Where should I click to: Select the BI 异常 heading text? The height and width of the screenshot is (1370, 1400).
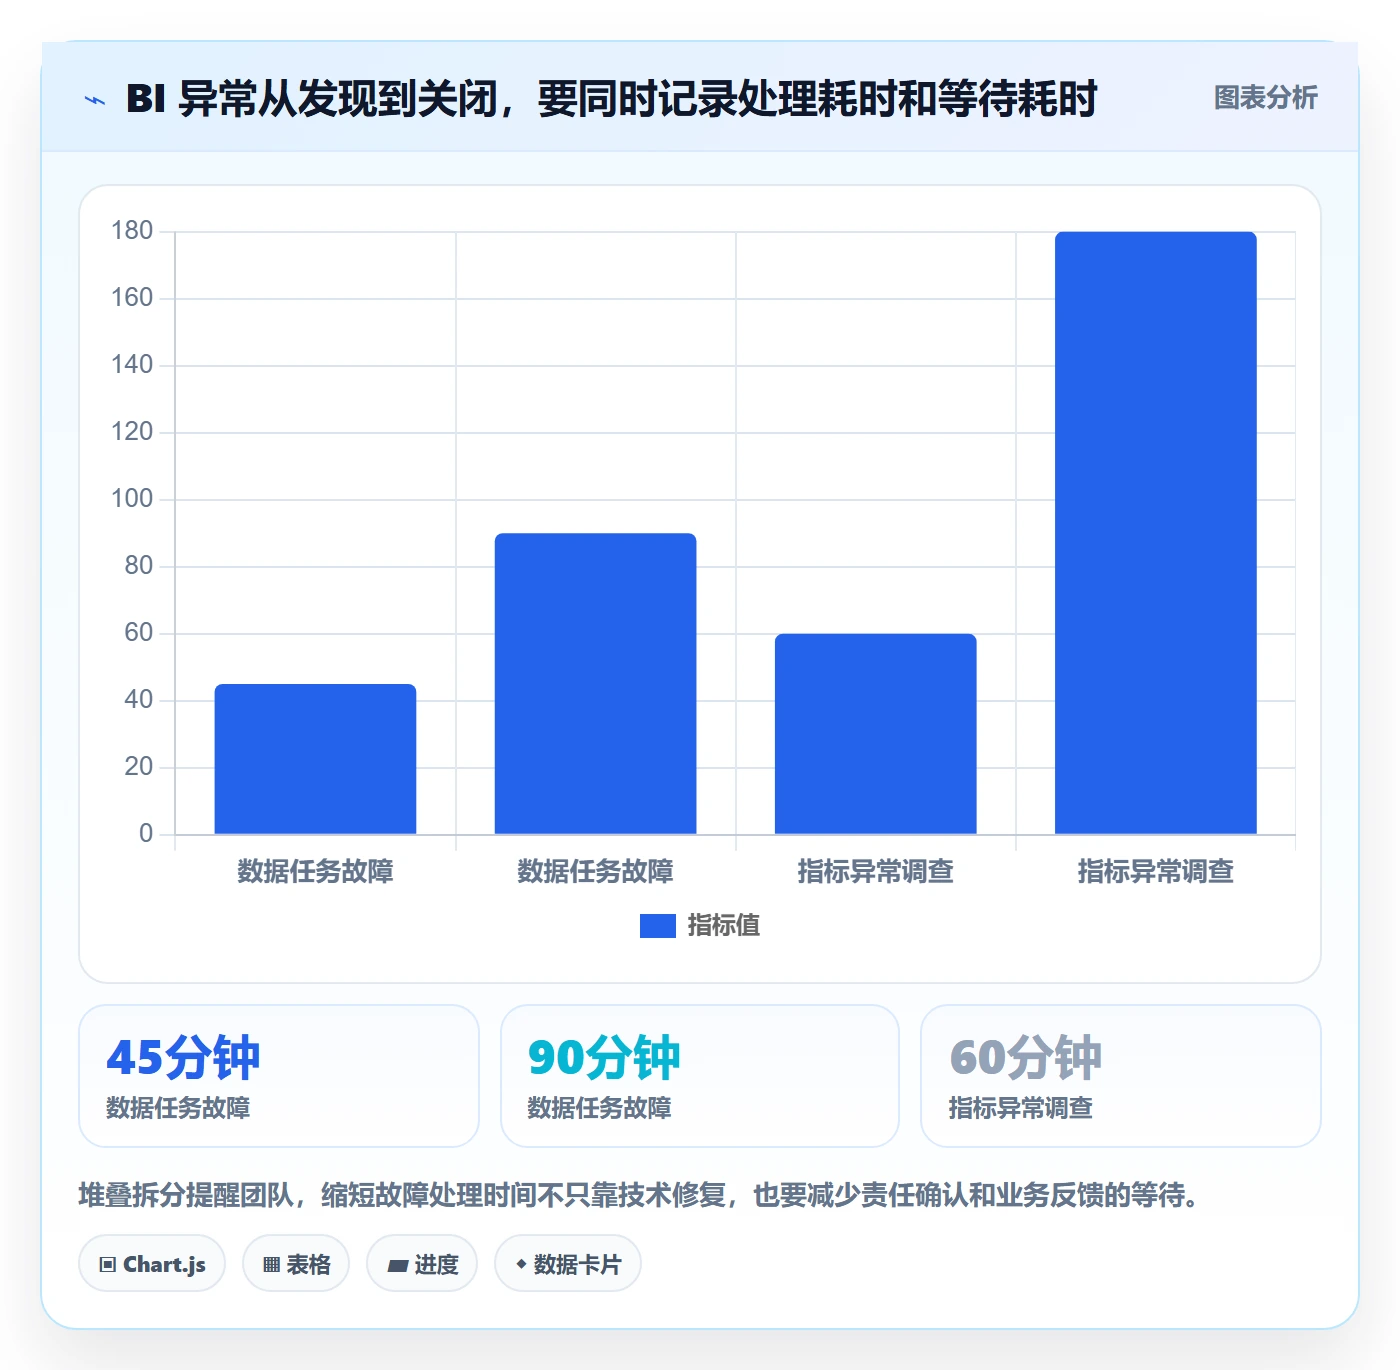point(611,99)
